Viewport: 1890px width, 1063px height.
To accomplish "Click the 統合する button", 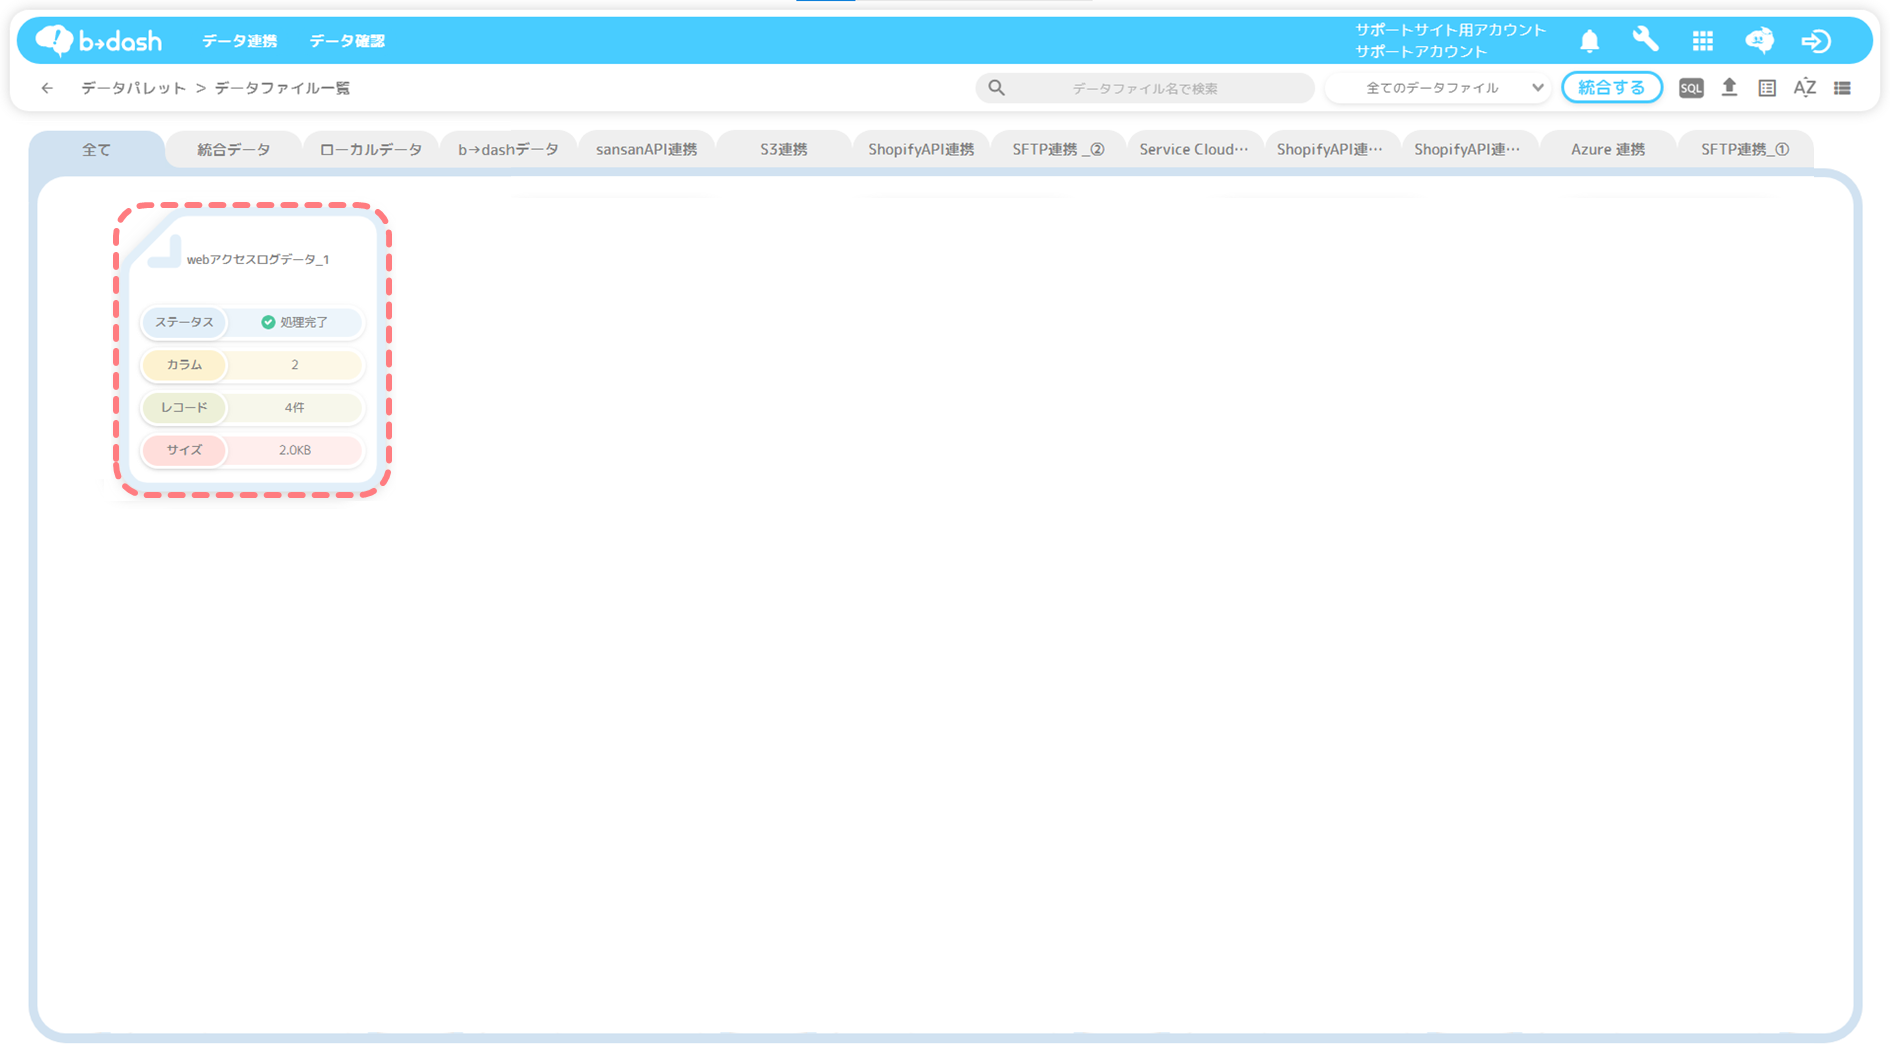I will coord(1612,88).
